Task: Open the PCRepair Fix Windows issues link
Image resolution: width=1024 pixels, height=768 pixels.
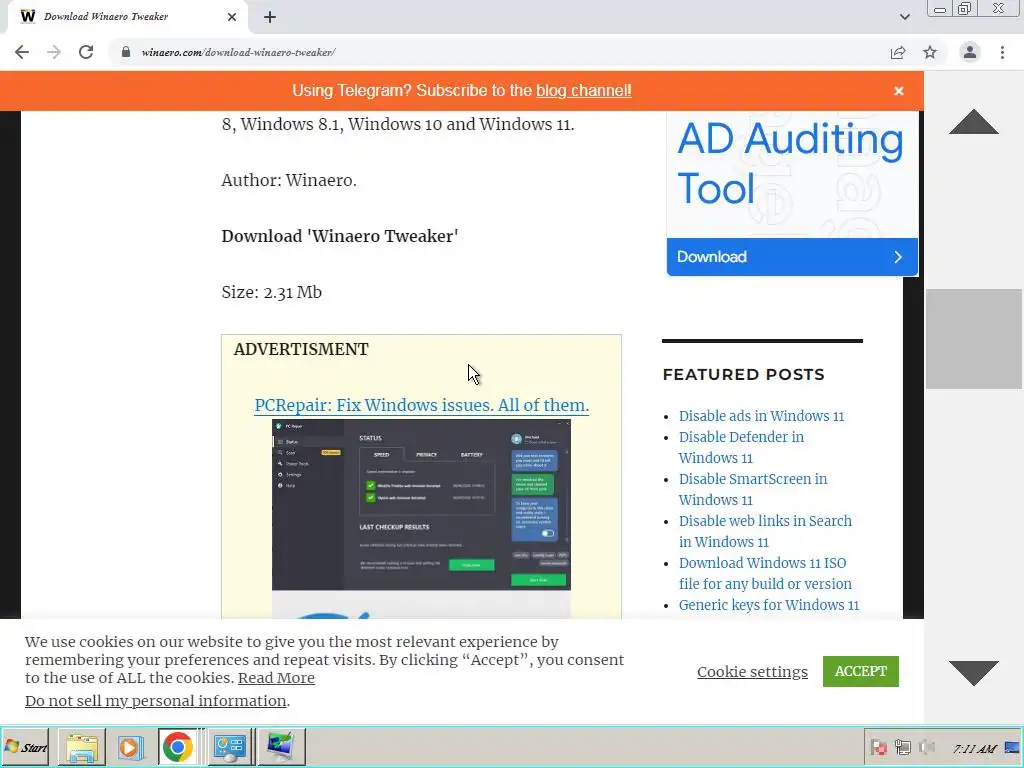Action: click(421, 405)
